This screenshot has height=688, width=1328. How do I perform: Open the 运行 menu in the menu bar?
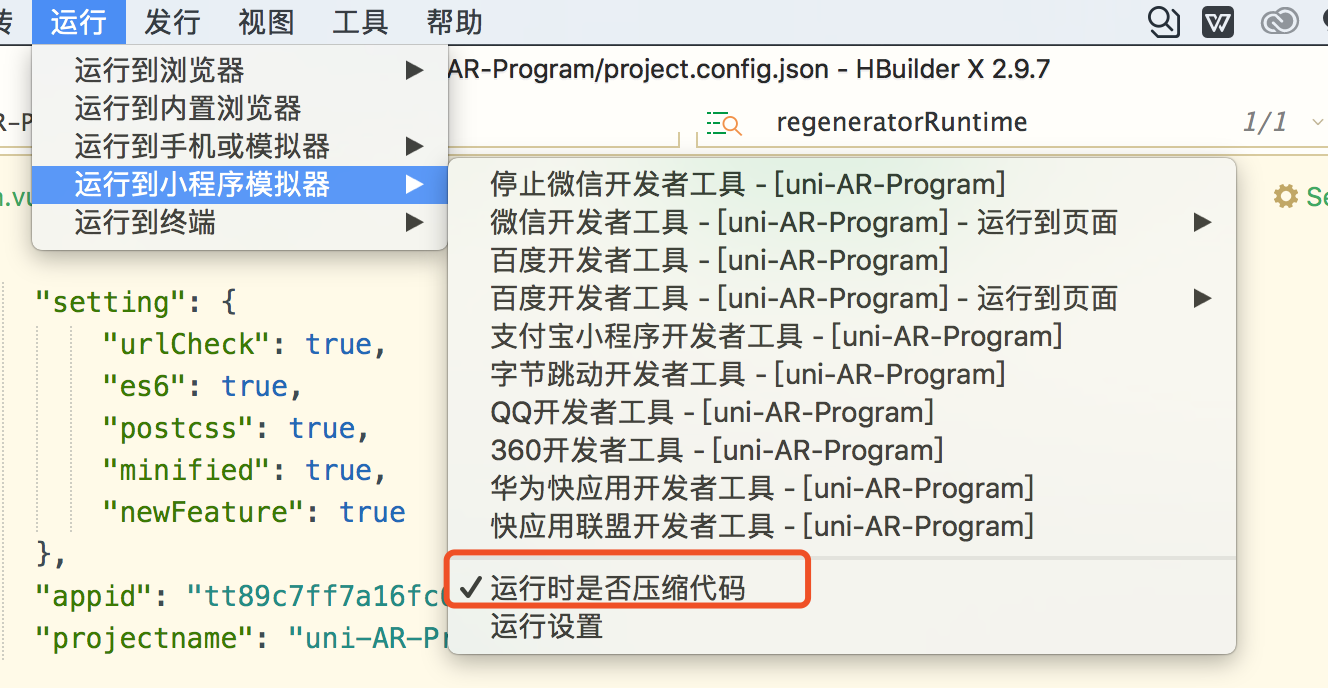pyautogui.click(x=78, y=21)
